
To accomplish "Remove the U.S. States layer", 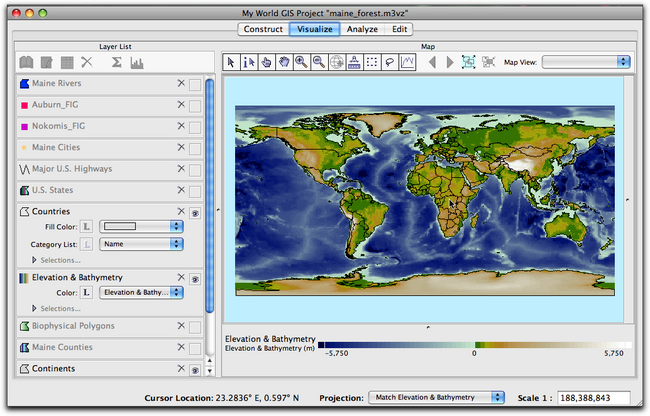I will pos(180,190).
